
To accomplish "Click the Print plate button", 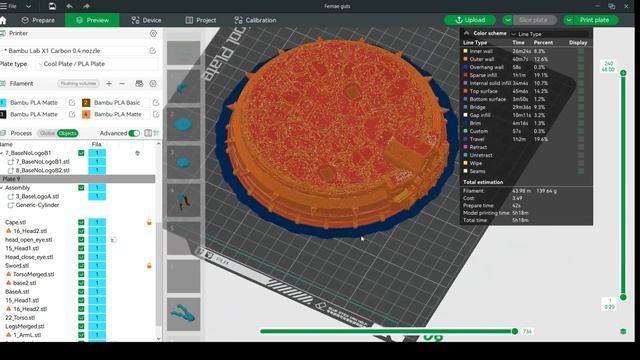I will pyautogui.click(x=595, y=20).
